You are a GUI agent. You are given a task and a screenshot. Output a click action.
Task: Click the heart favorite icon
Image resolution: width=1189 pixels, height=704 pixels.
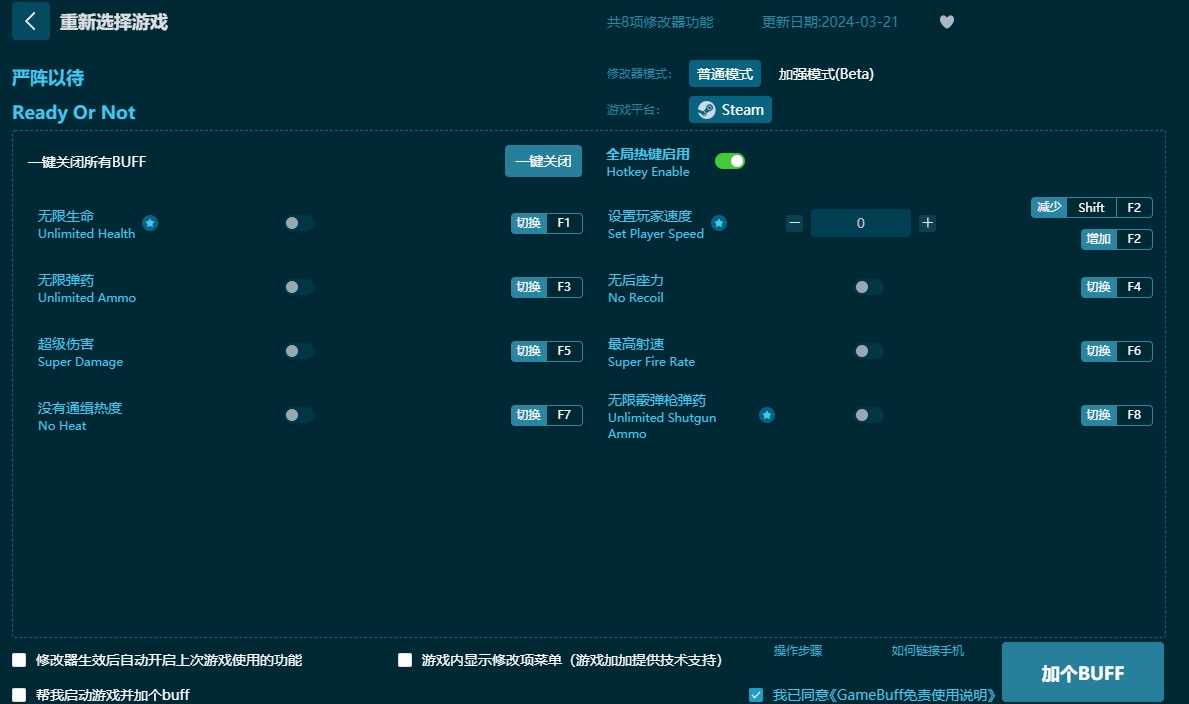(x=946, y=21)
